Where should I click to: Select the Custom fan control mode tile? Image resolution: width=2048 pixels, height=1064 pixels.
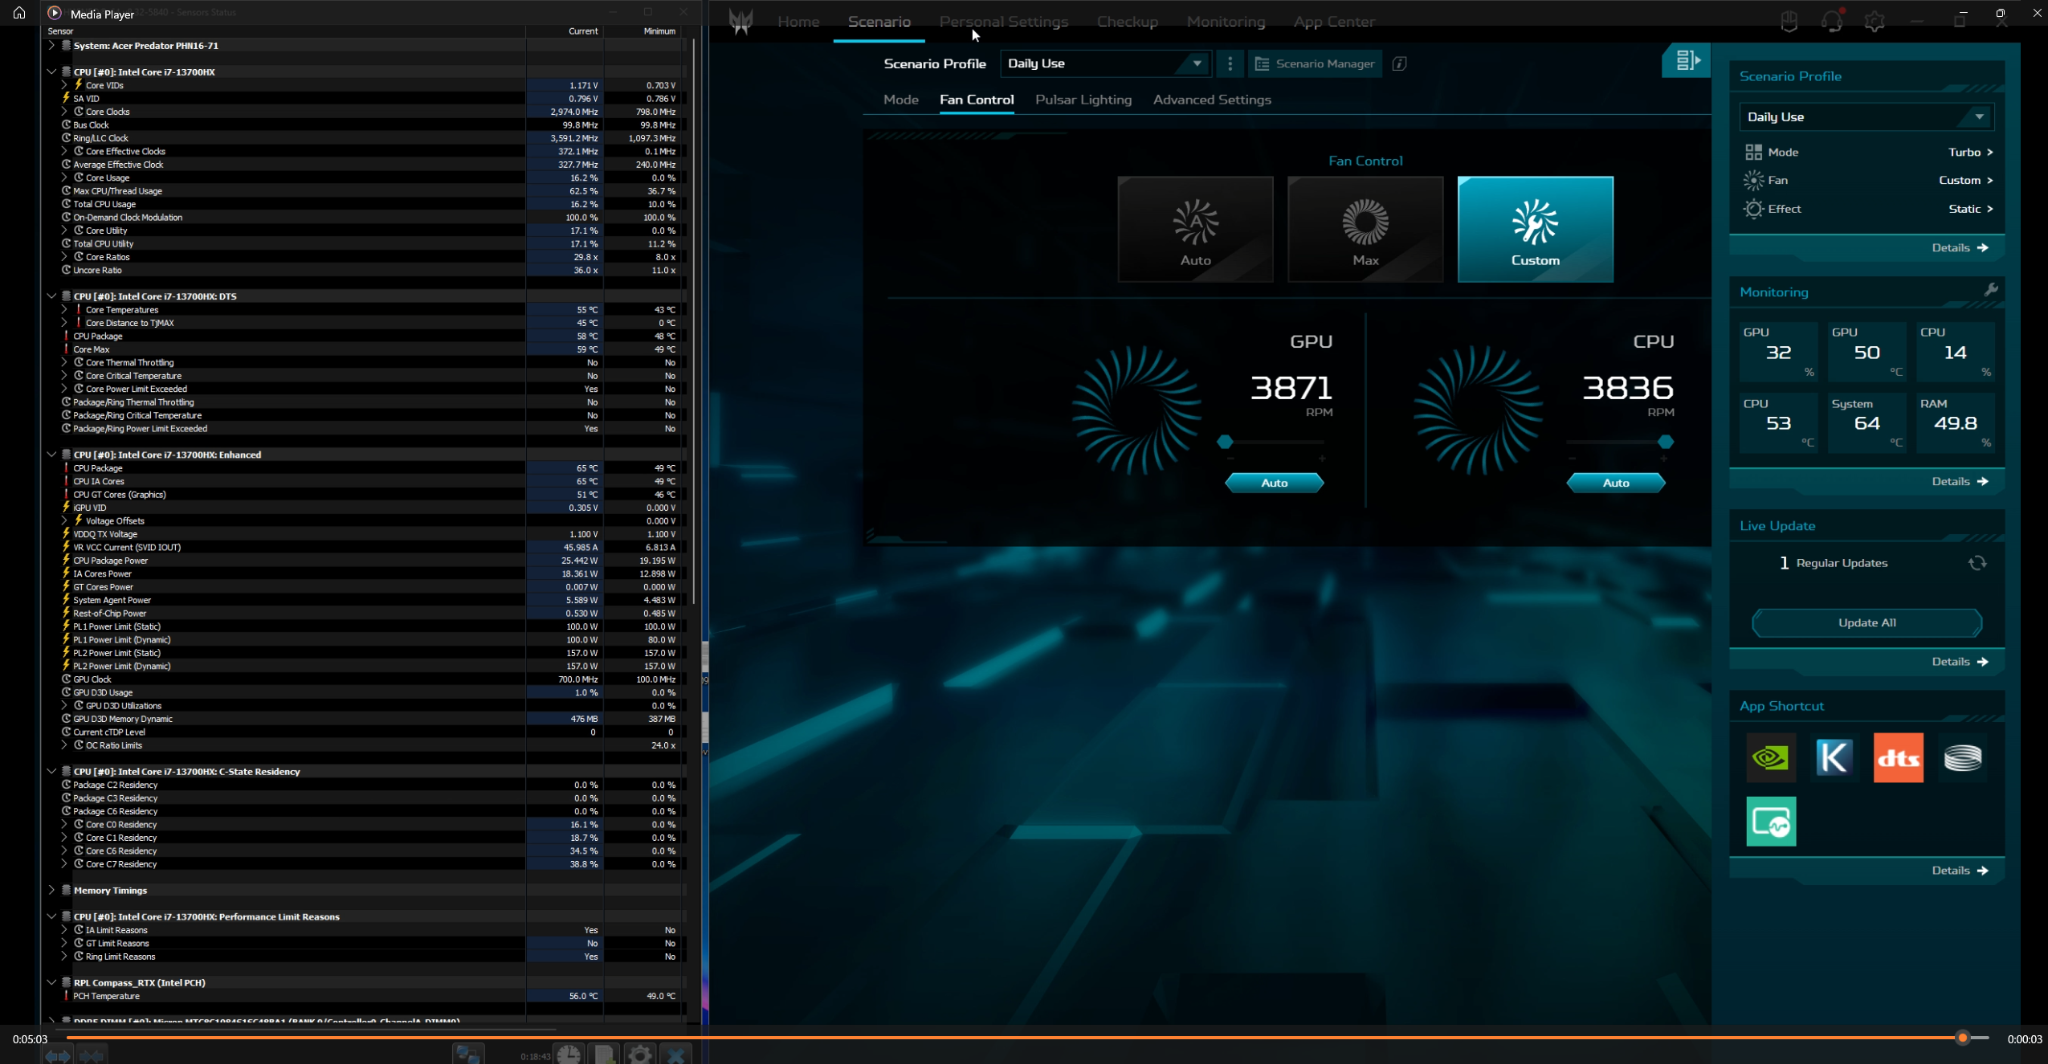click(x=1535, y=229)
